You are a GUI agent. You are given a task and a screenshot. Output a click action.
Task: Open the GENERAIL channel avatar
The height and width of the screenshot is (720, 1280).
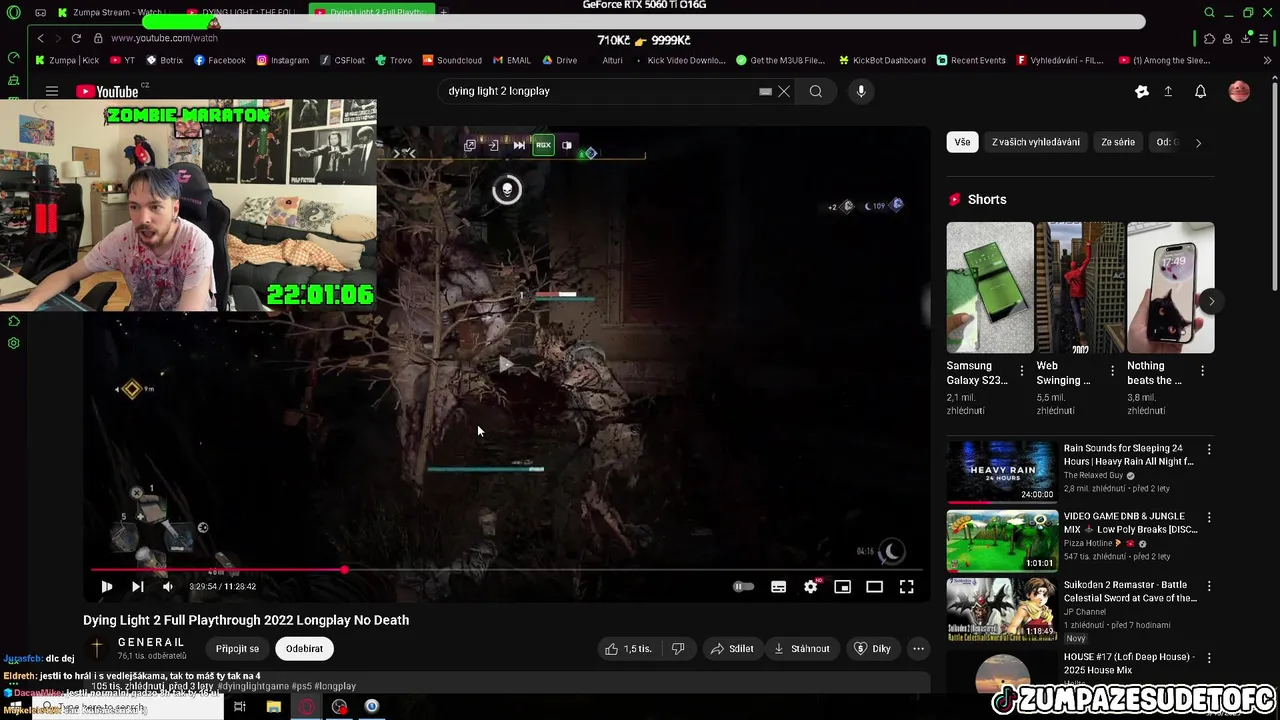pyautogui.click(x=97, y=648)
